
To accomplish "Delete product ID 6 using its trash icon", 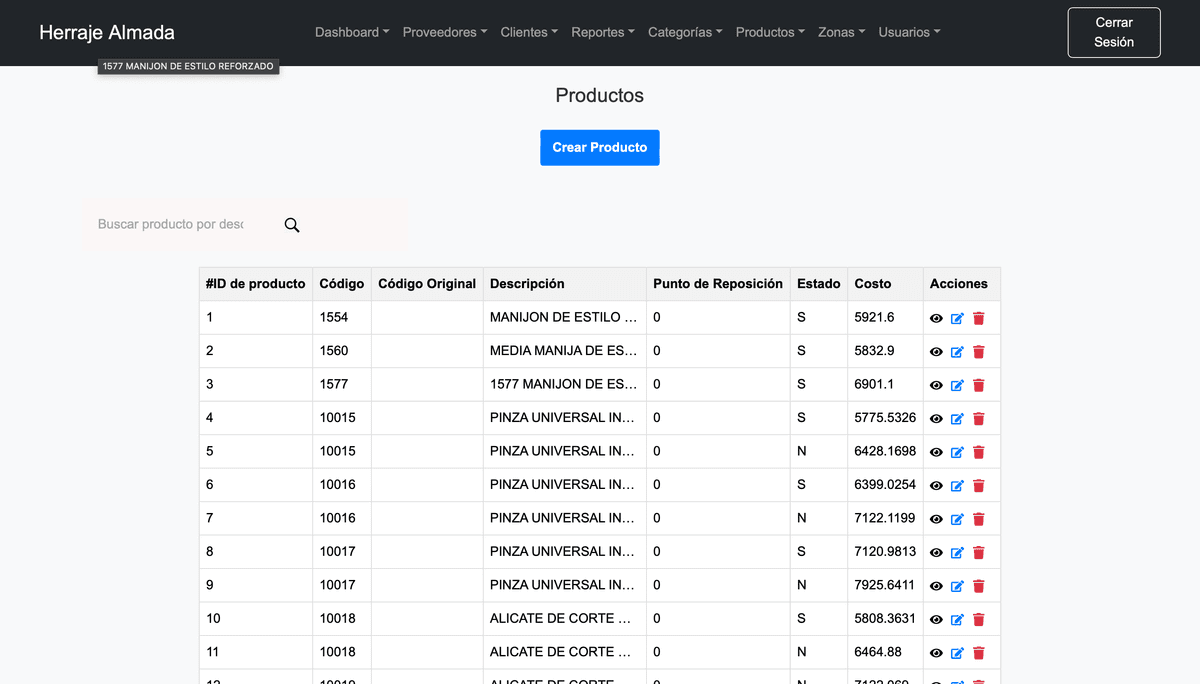I will (978, 485).
